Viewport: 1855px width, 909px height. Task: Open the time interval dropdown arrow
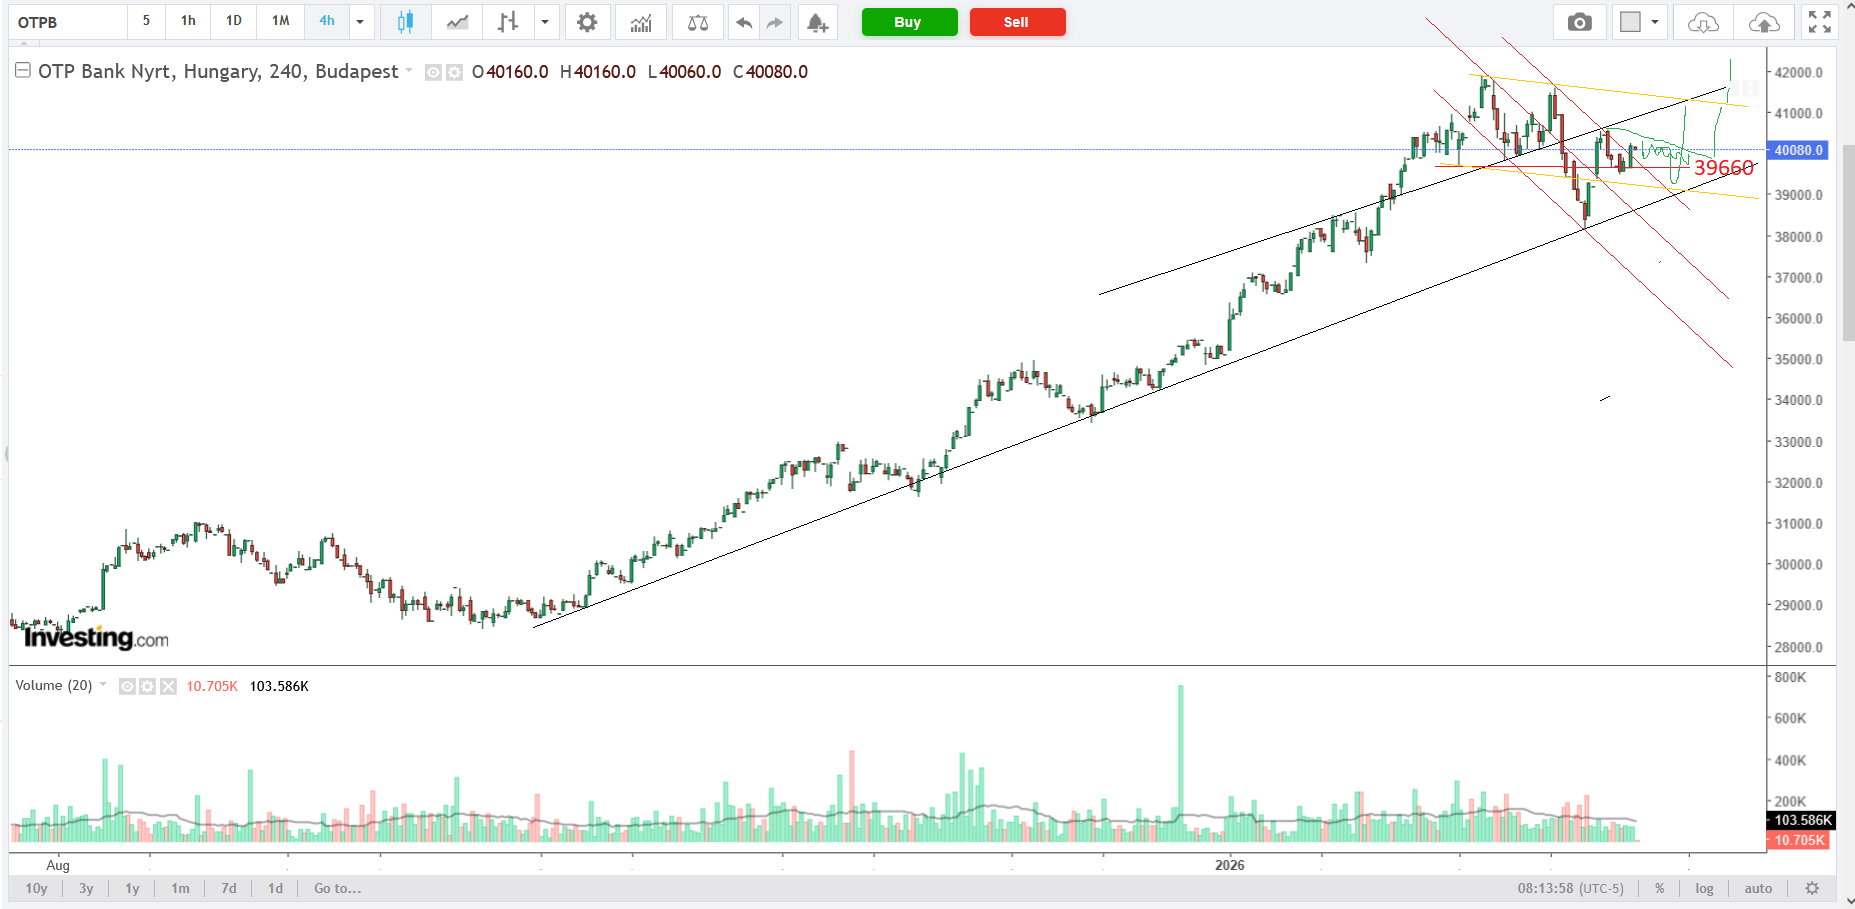coord(360,22)
